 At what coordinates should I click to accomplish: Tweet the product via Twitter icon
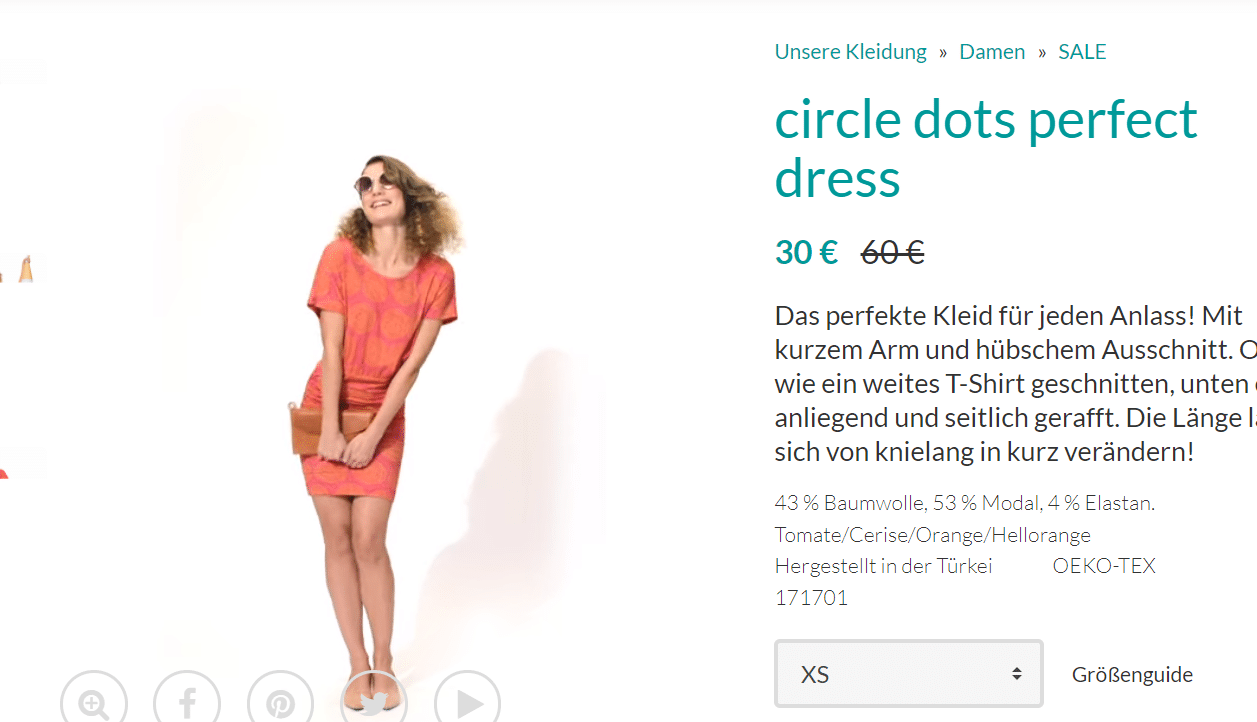[x=374, y=703]
